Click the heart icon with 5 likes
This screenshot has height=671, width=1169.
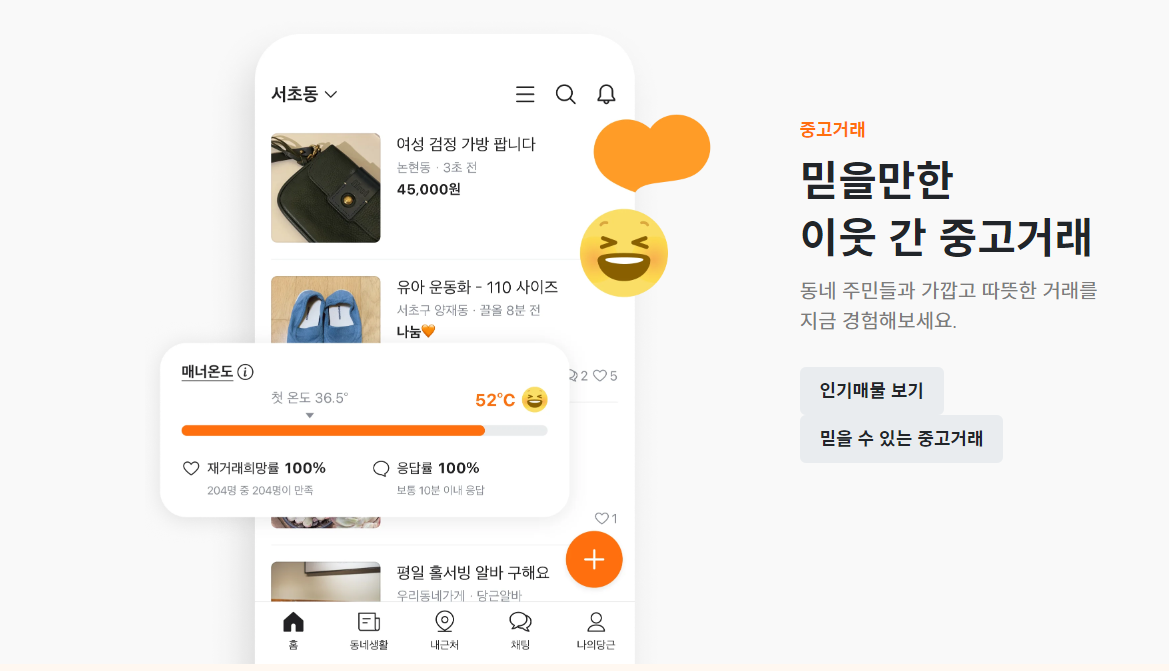pos(599,376)
